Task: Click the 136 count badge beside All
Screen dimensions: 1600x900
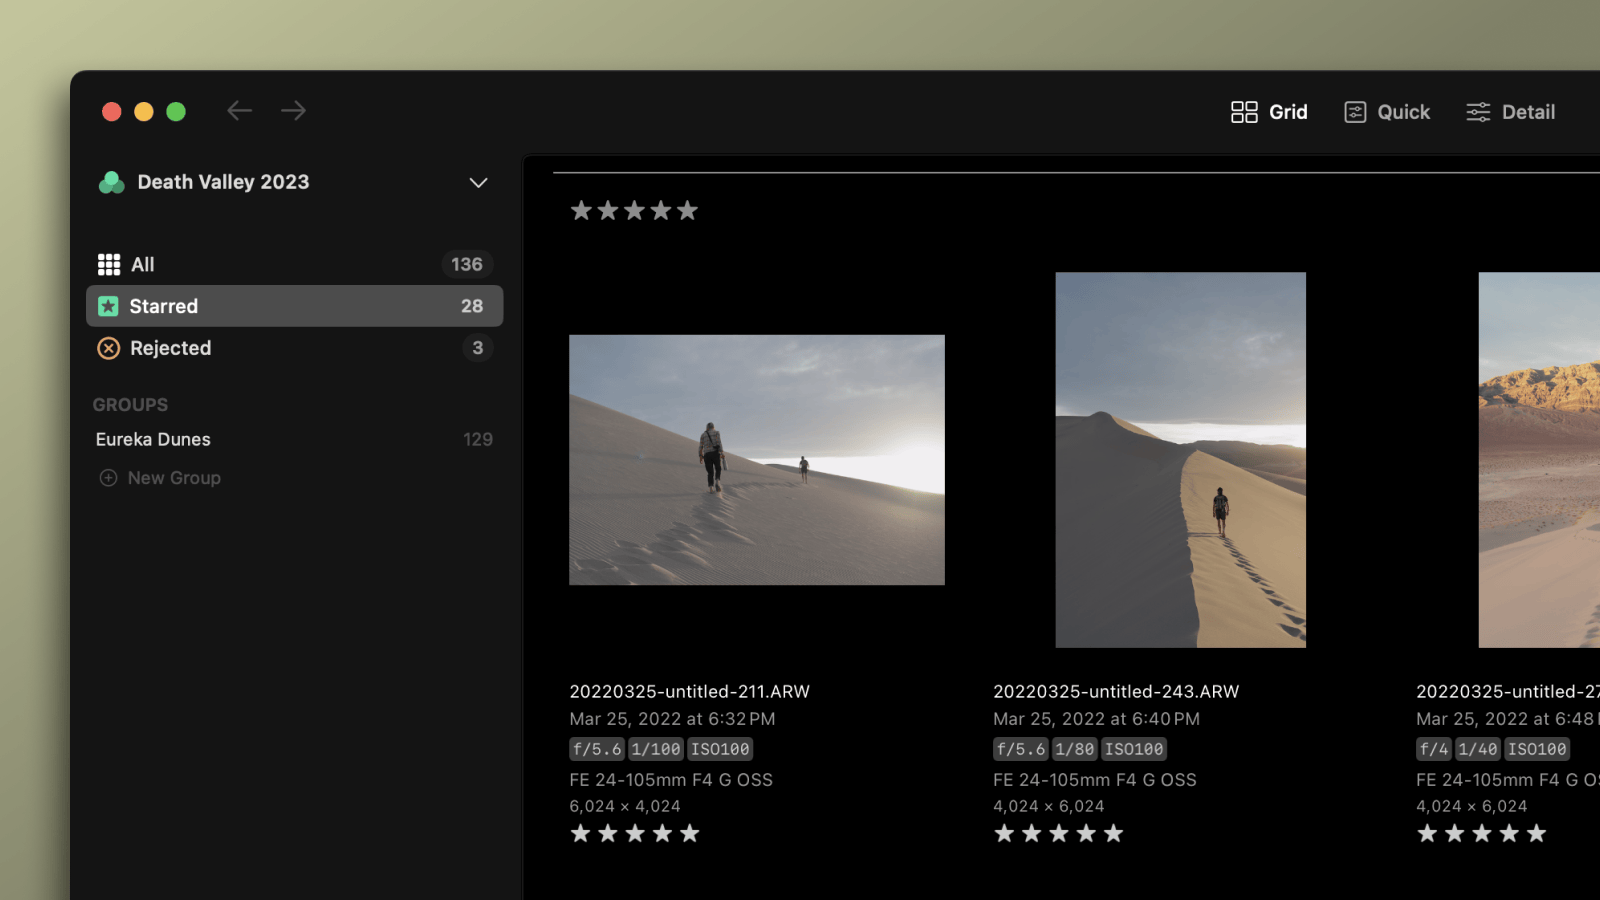Action: (466, 264)
